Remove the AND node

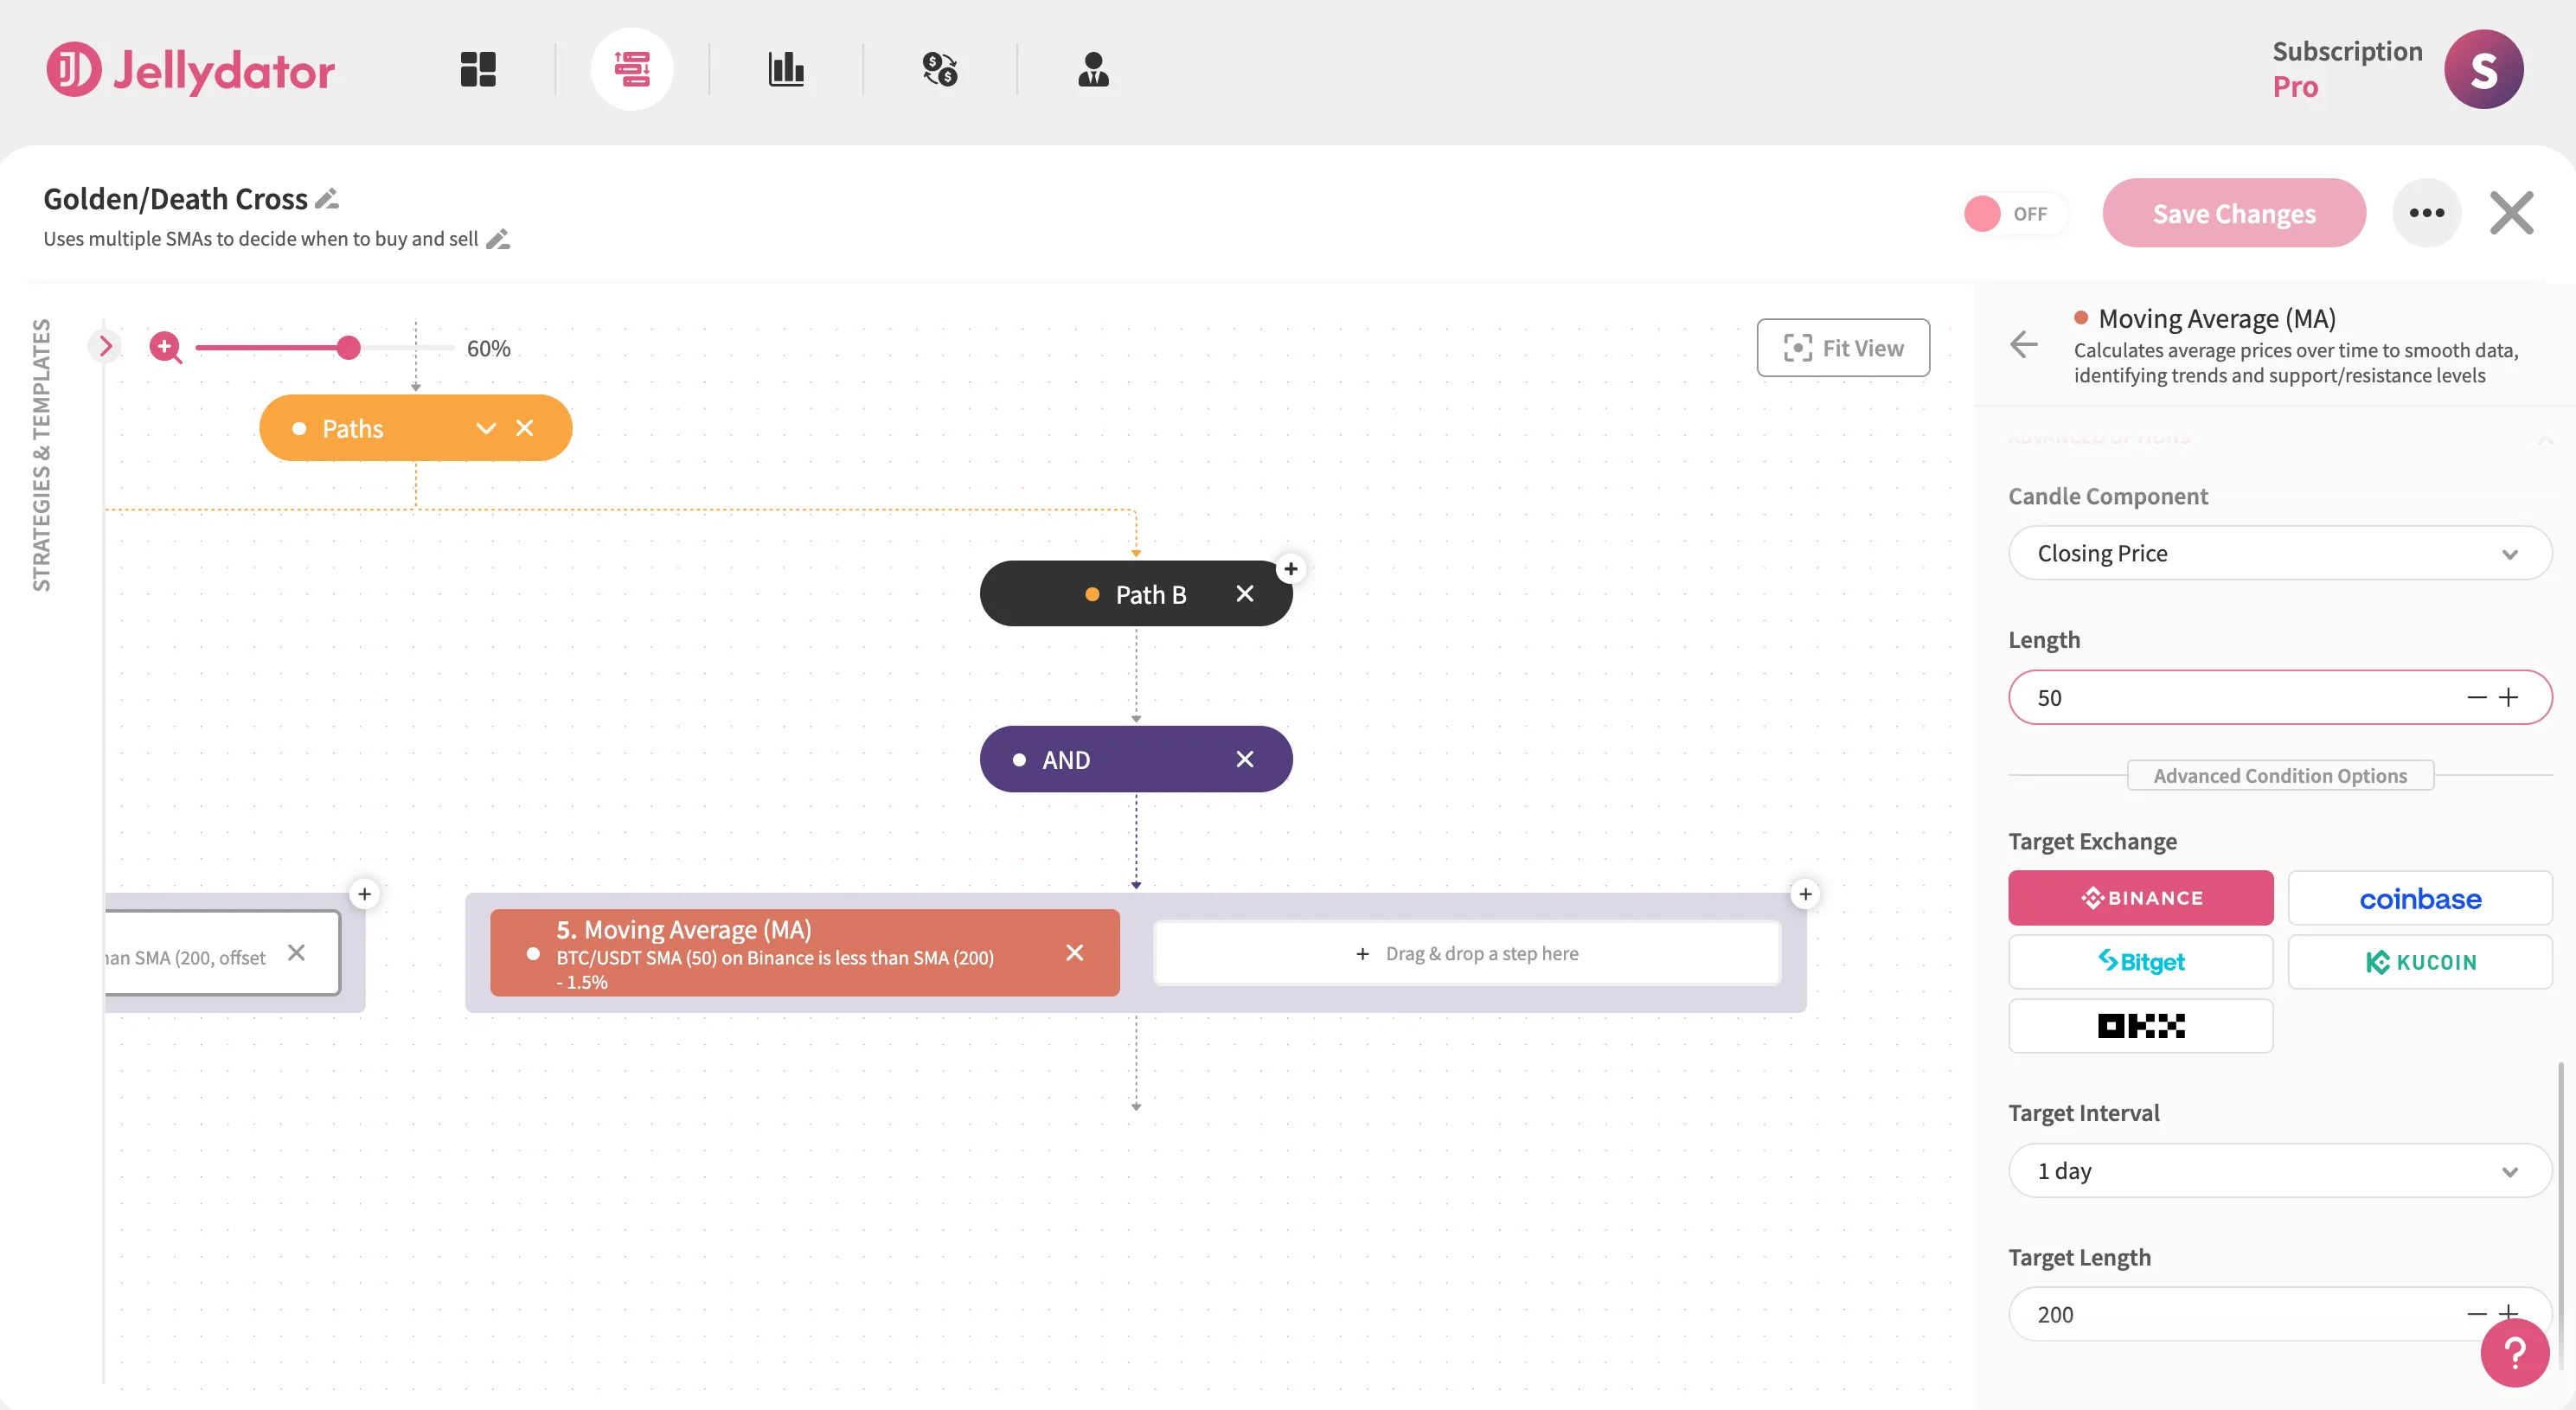pyautogui.click(x=1245, y=759)
